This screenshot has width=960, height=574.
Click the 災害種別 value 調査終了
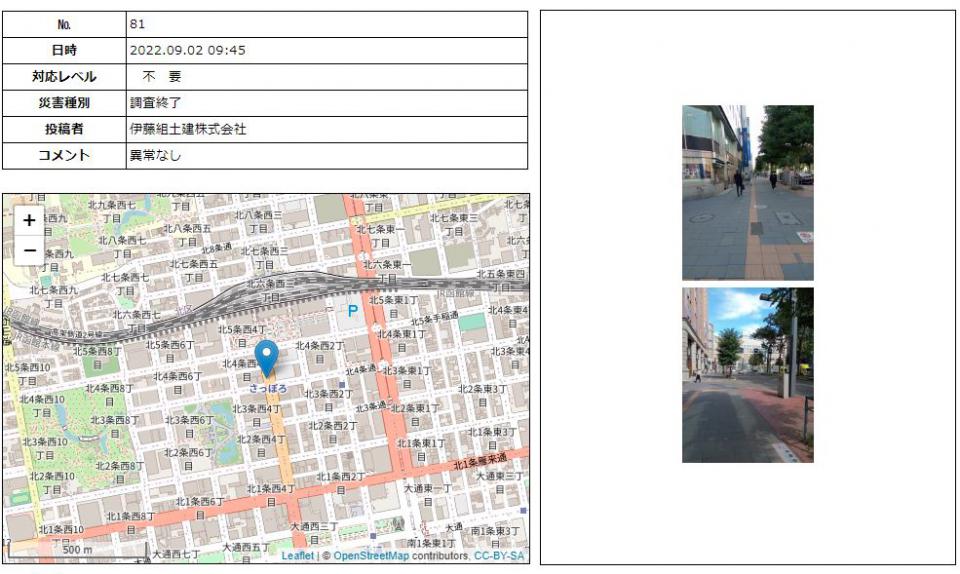pos(155,102)
